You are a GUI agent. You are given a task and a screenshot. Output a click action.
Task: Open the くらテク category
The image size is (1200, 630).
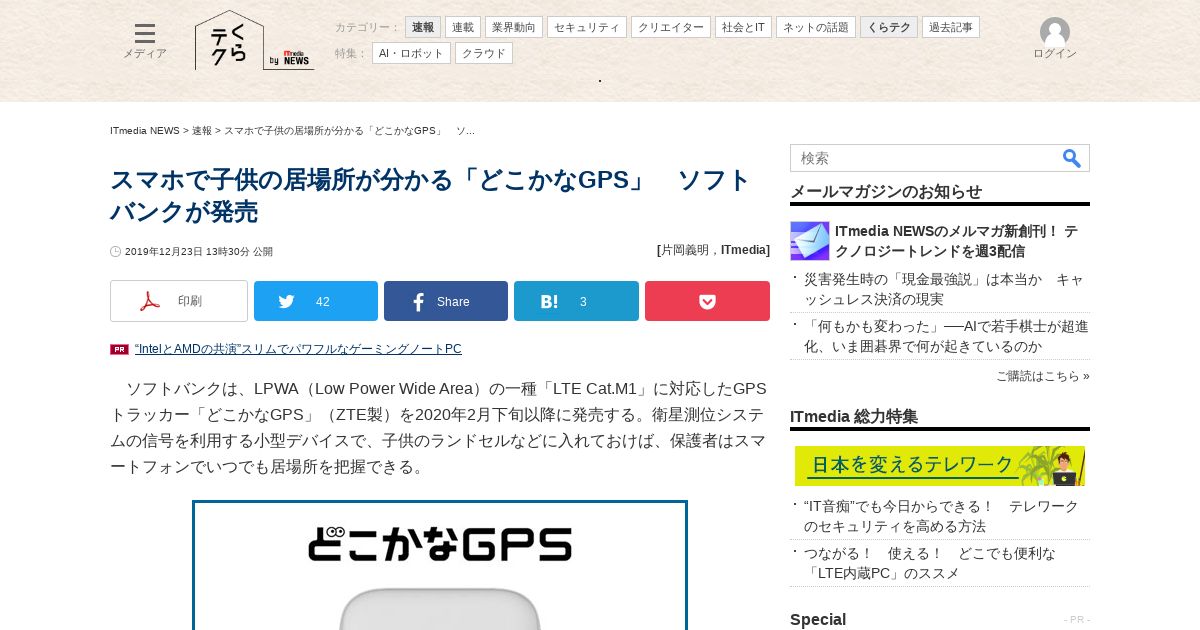(889, 27)
